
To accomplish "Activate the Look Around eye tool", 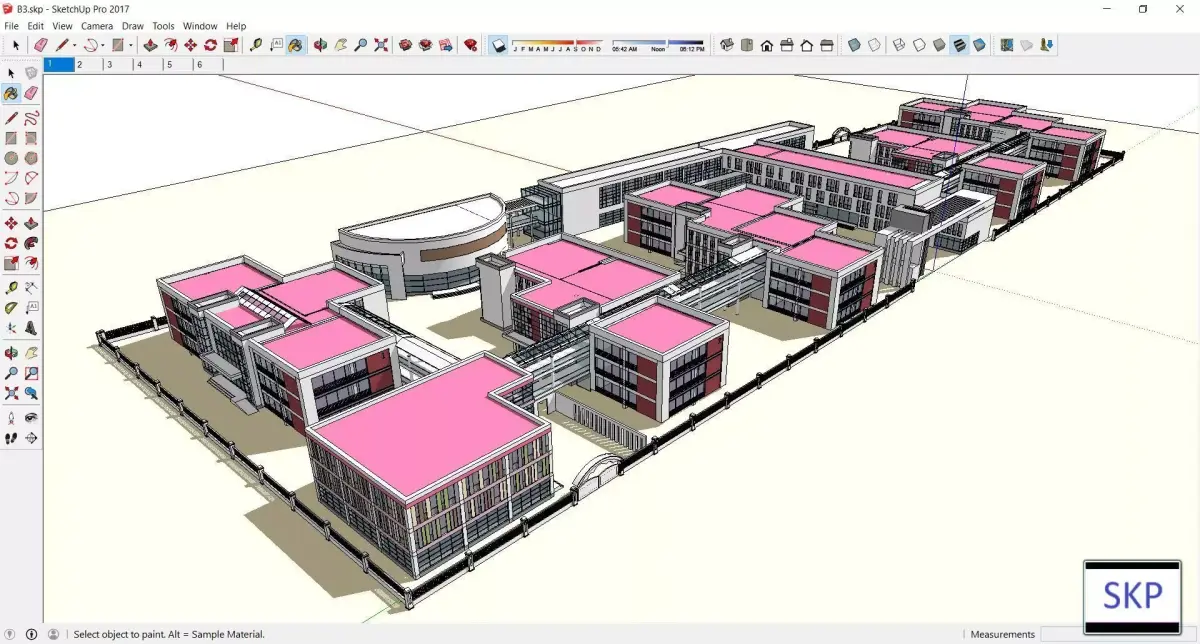I will [x=31, y=417].
